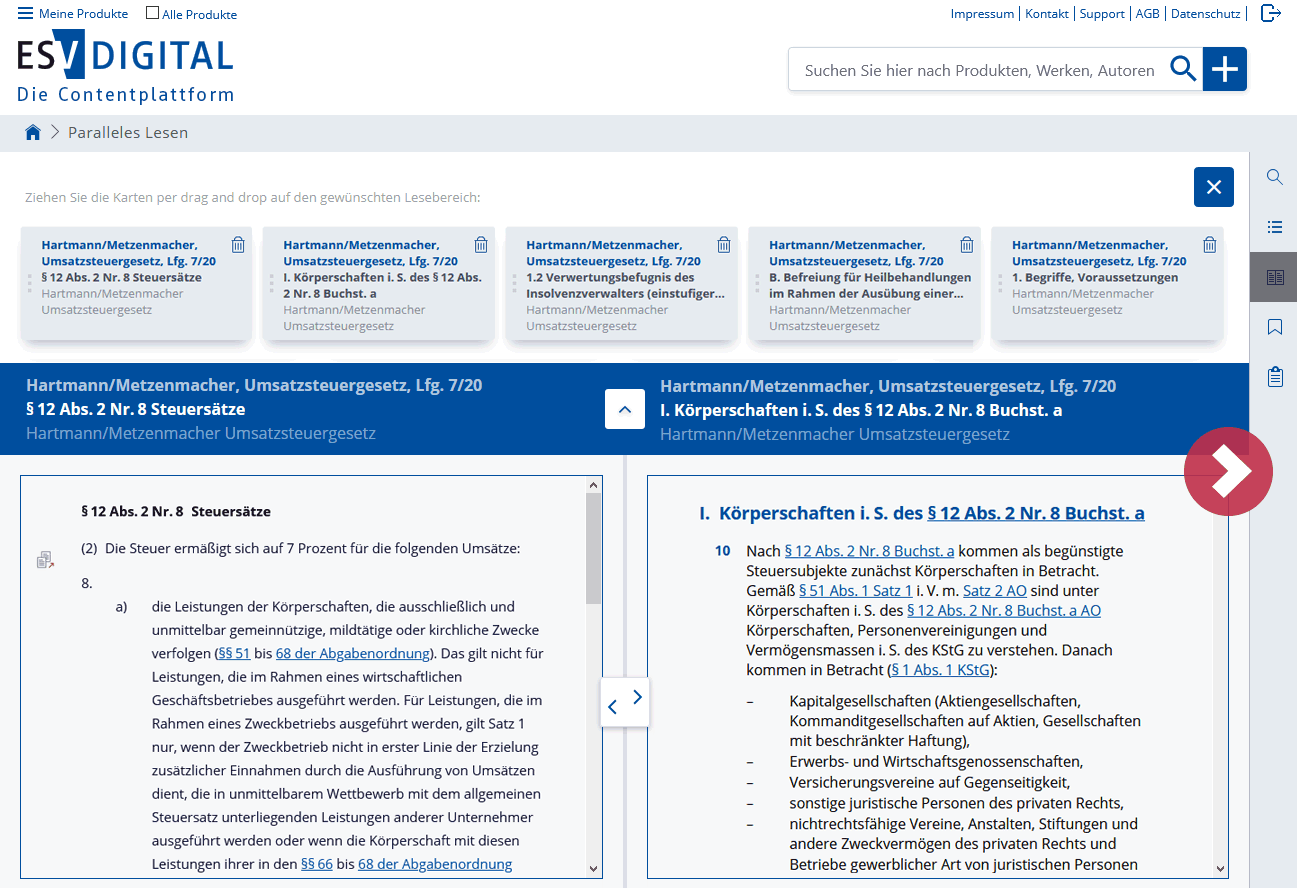Click the document icon beside paragraph (2)

45,560
